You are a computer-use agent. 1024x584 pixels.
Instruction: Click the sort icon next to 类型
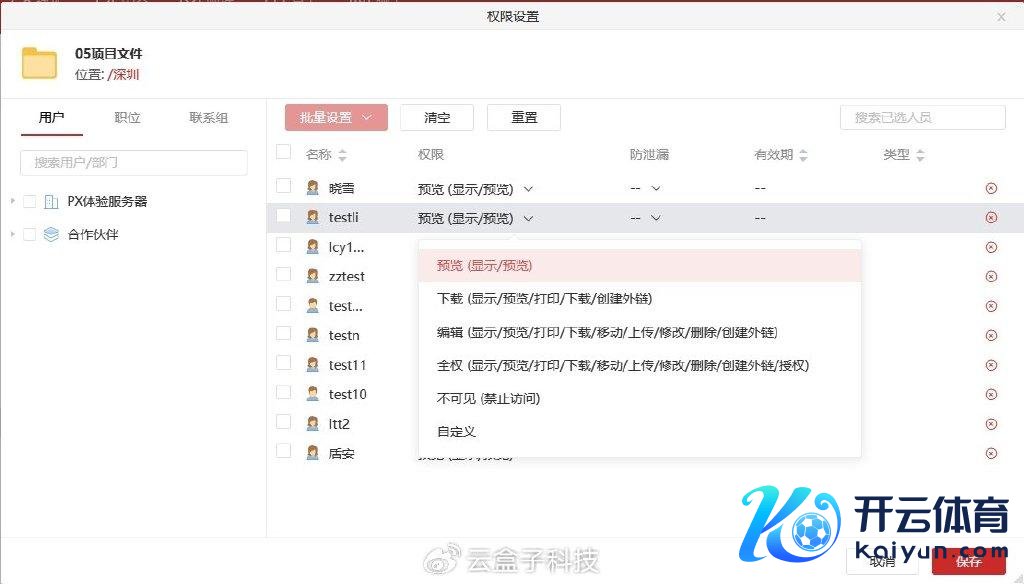[x=920, y=156]
